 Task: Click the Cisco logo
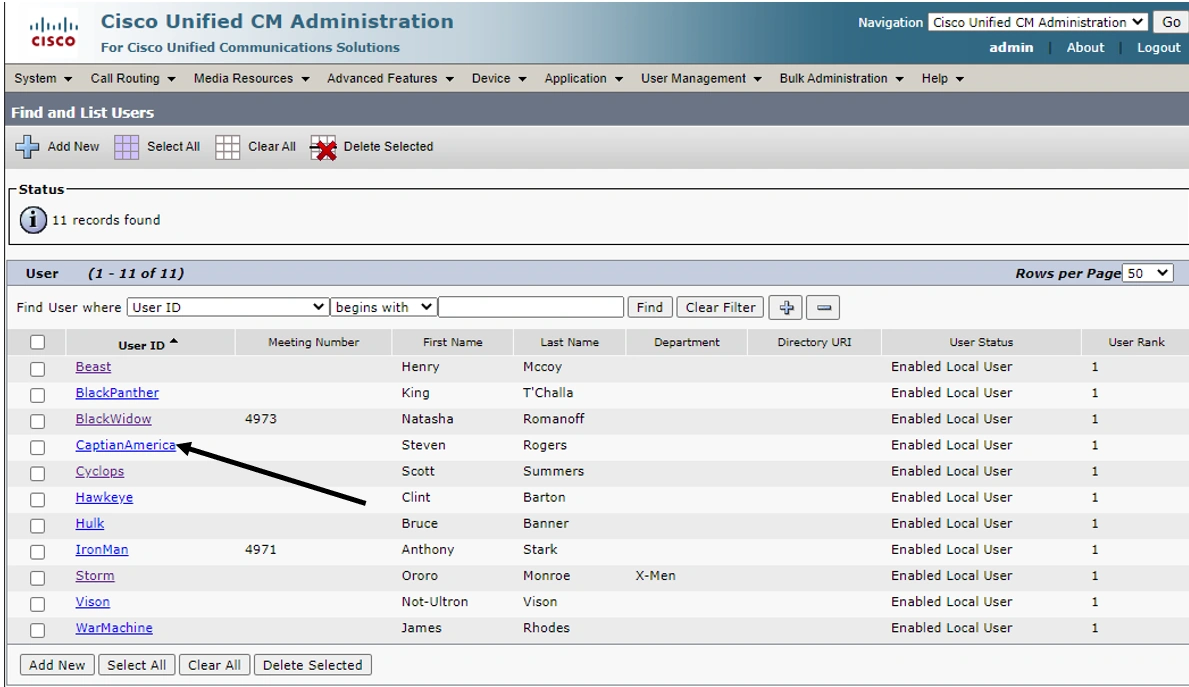click(53, 33)
